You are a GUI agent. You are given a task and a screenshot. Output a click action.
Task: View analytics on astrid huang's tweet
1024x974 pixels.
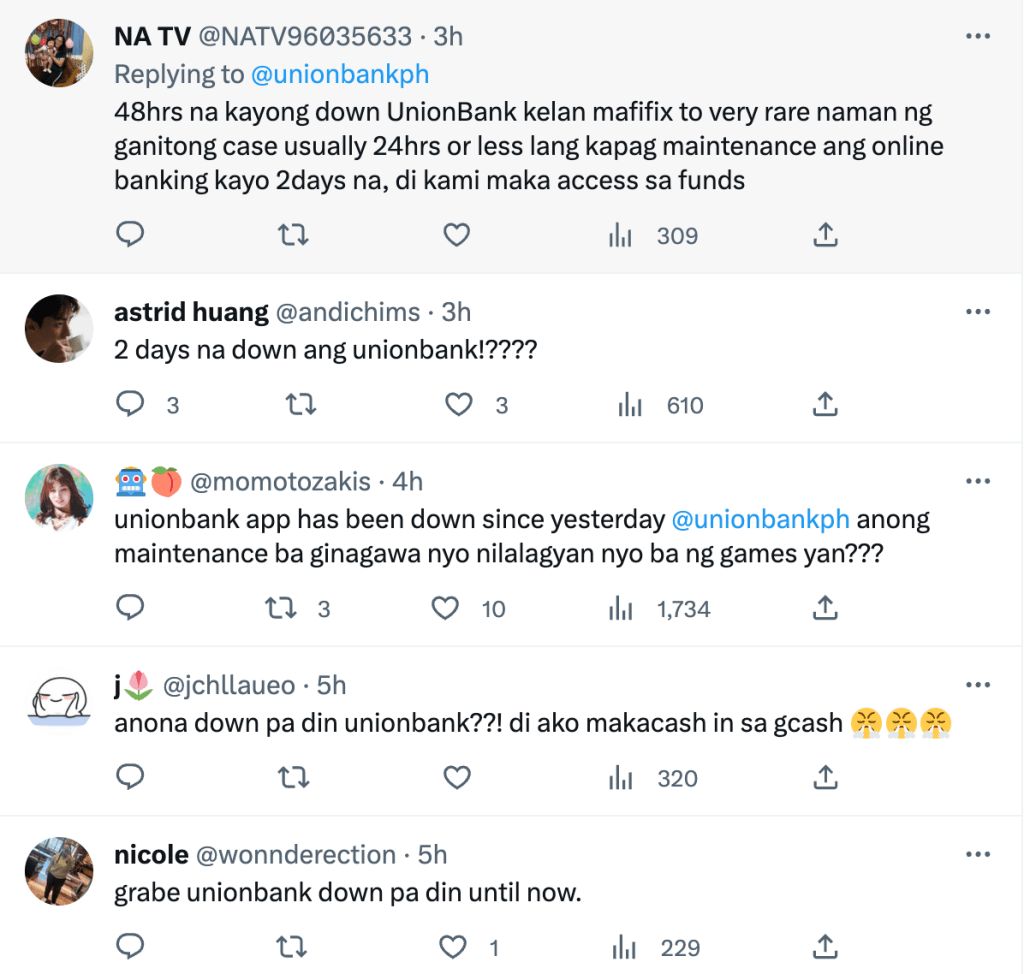pyautogui.click(x=629, y=405)
